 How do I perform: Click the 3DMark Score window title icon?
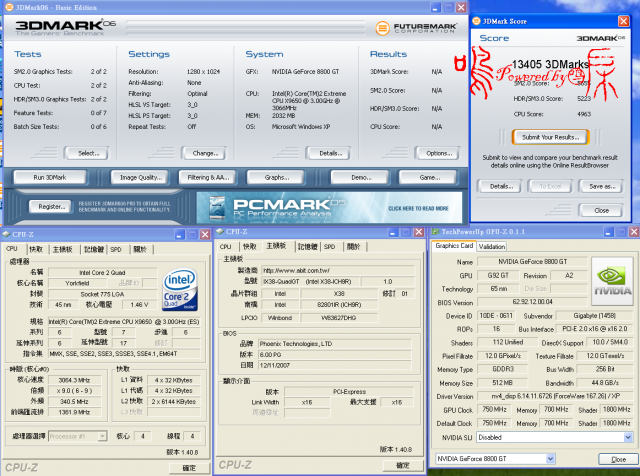click(x=476, y=21)
